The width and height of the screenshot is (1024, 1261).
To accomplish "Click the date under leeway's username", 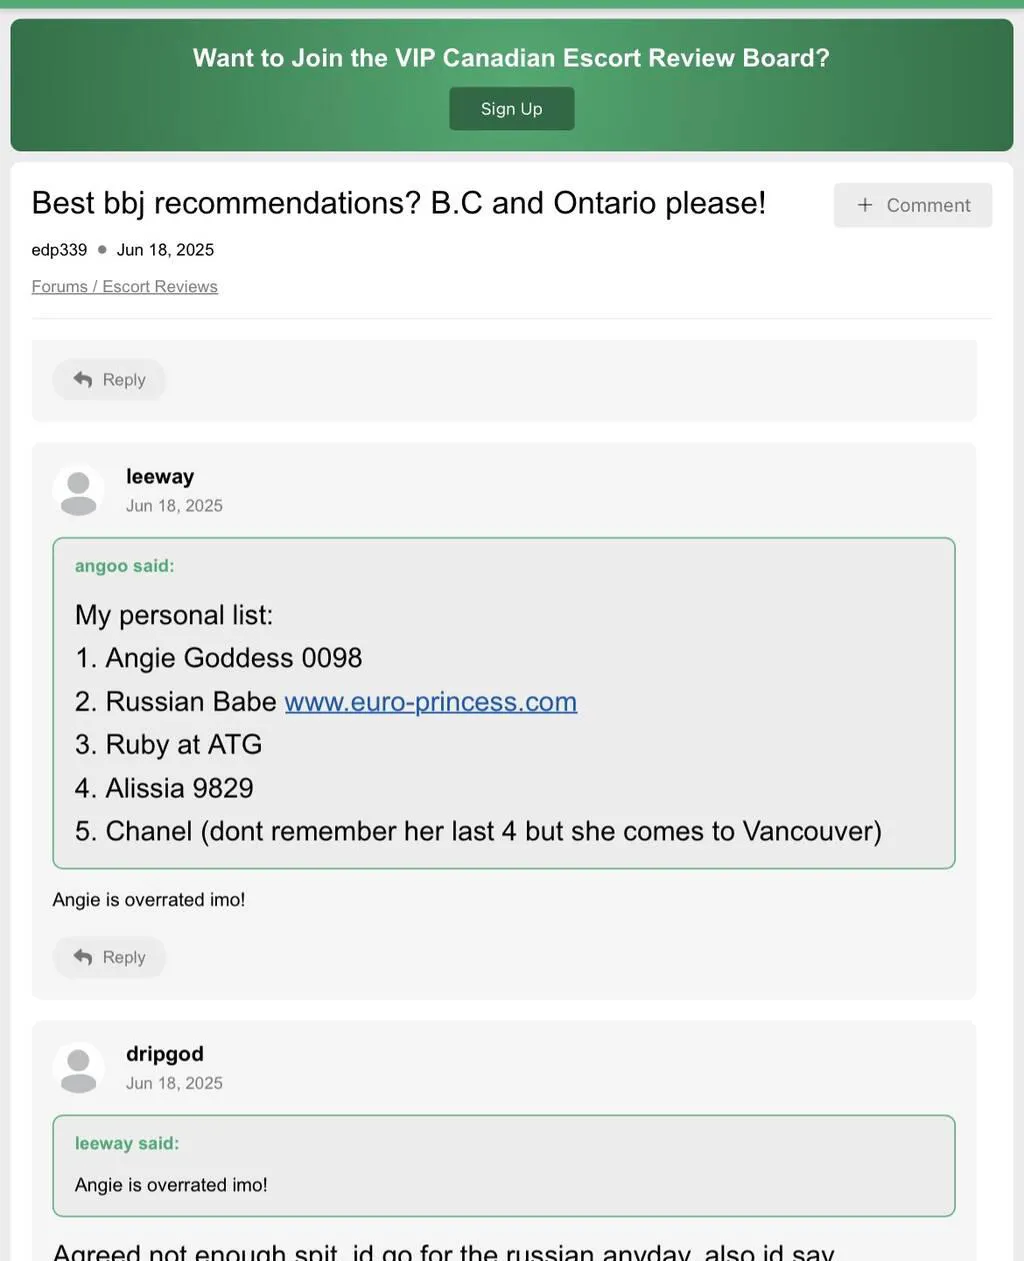I will [174, 506].
